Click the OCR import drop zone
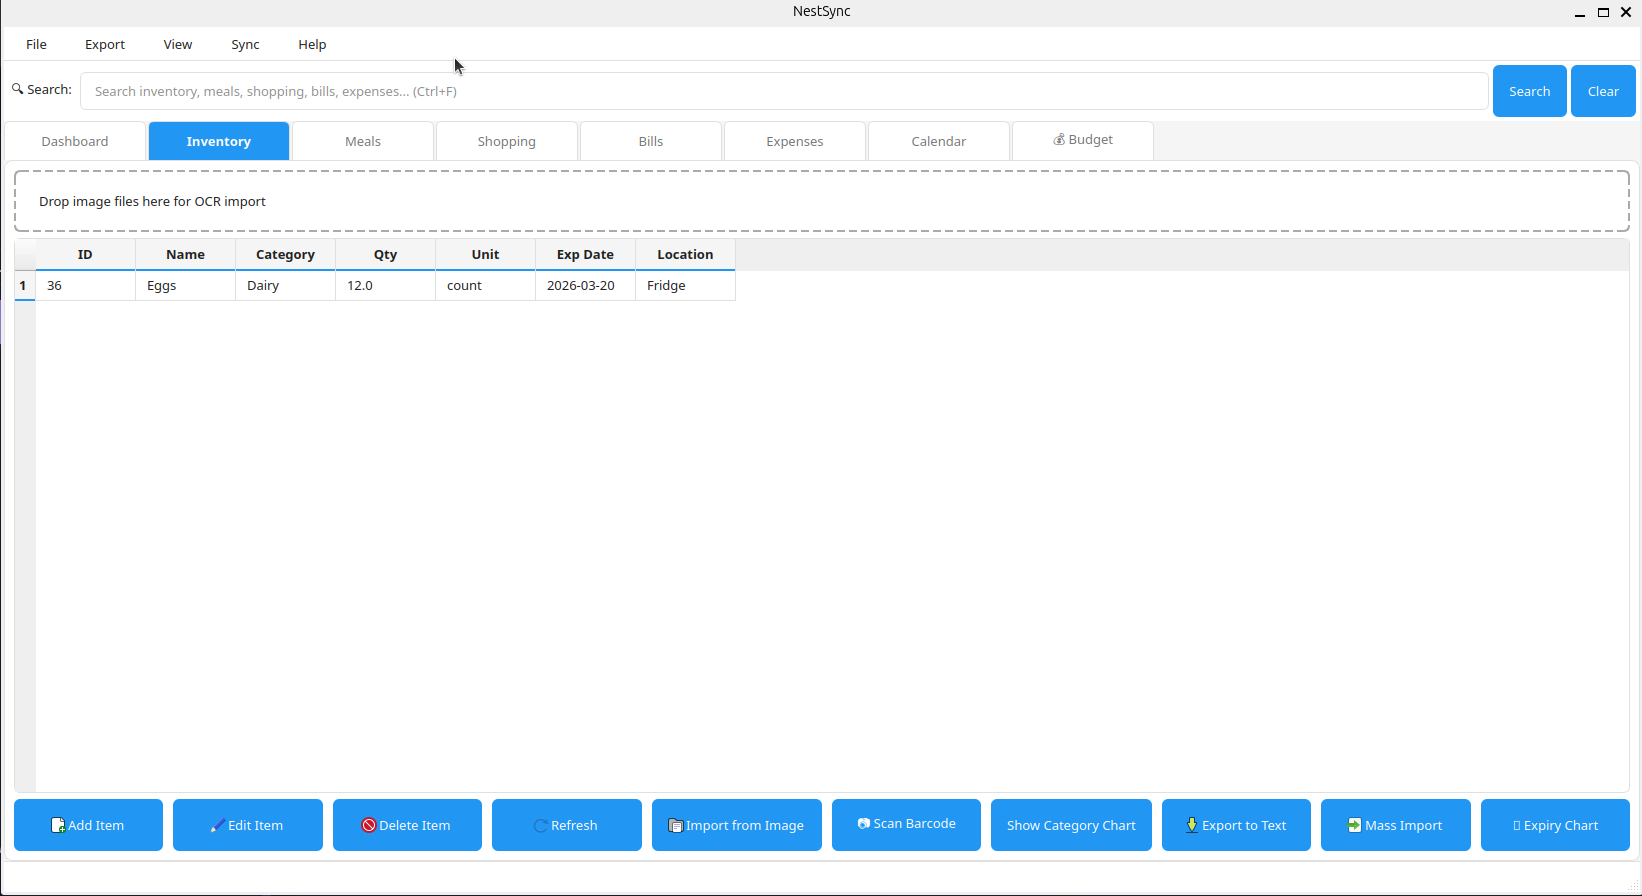 (822, 201)
